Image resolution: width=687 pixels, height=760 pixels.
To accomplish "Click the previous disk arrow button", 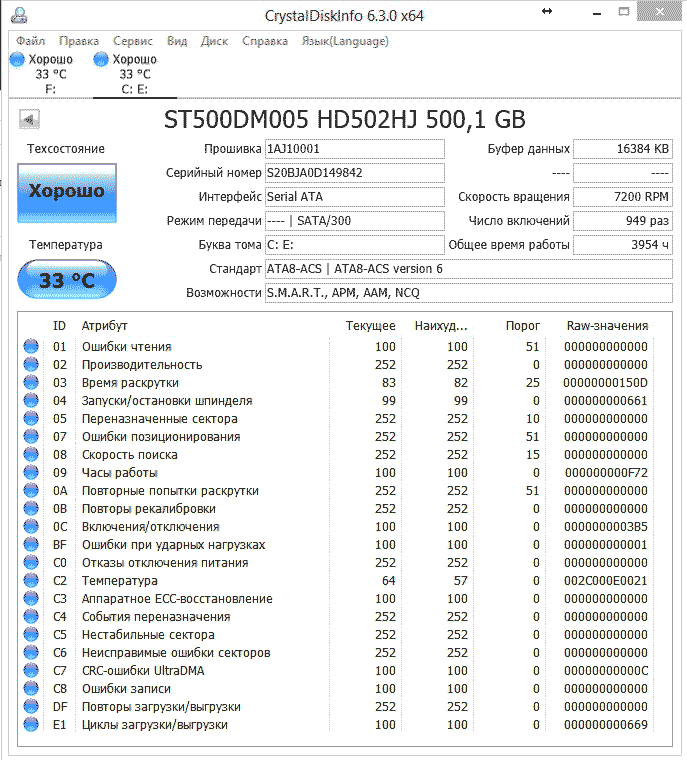I will 29,119.
